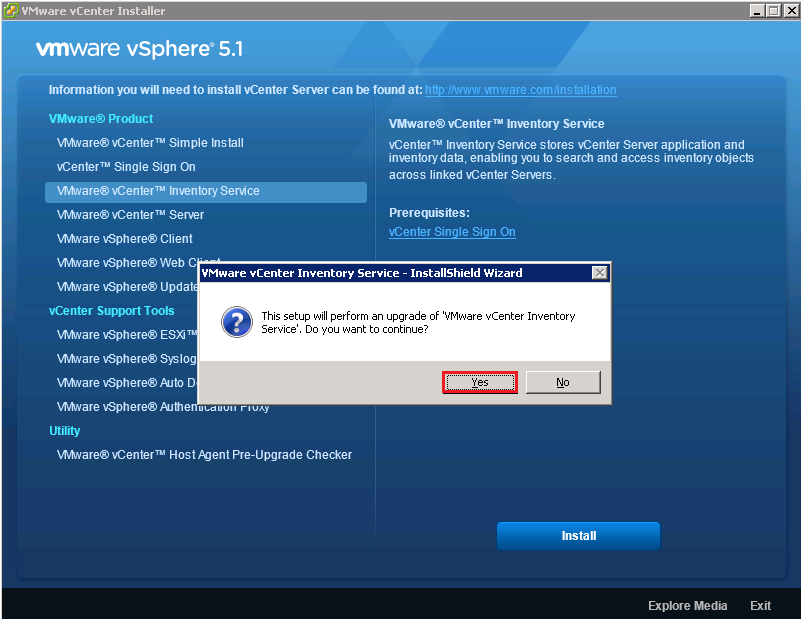The width and height of the screenshot is (801, 619).
Task: Minimize the VMware vCenter Installer window
Action: [756, 10]
